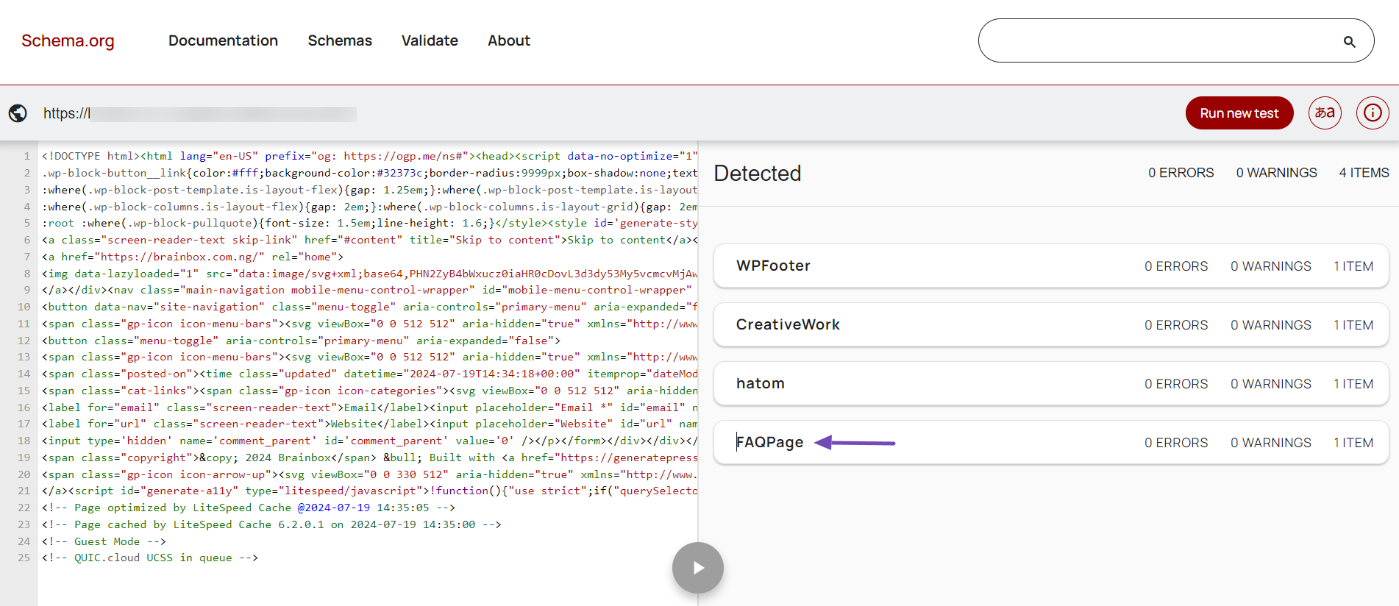Expand the WPFooter detected item
Image resolution: width=1399 pixels, height=606 pixels.
click(x=1051, y=266)
